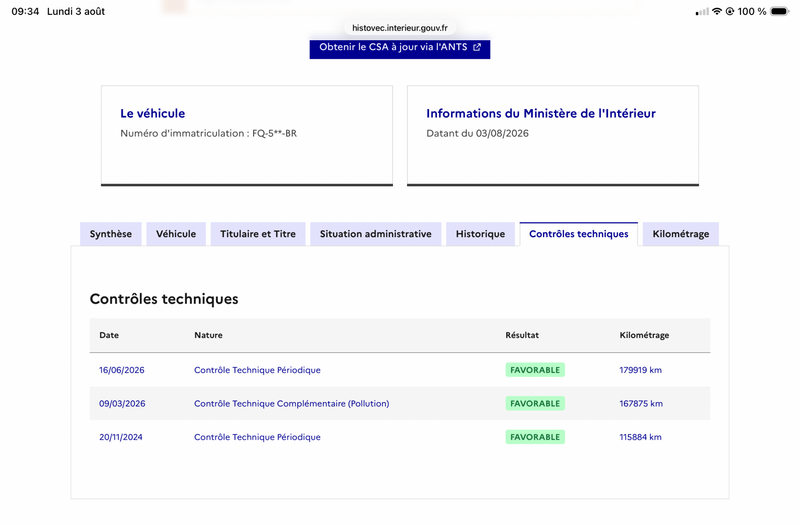The width and height of the screenshot is (800, 525).
Task: Click the Résultat column header
Action: 522,335
